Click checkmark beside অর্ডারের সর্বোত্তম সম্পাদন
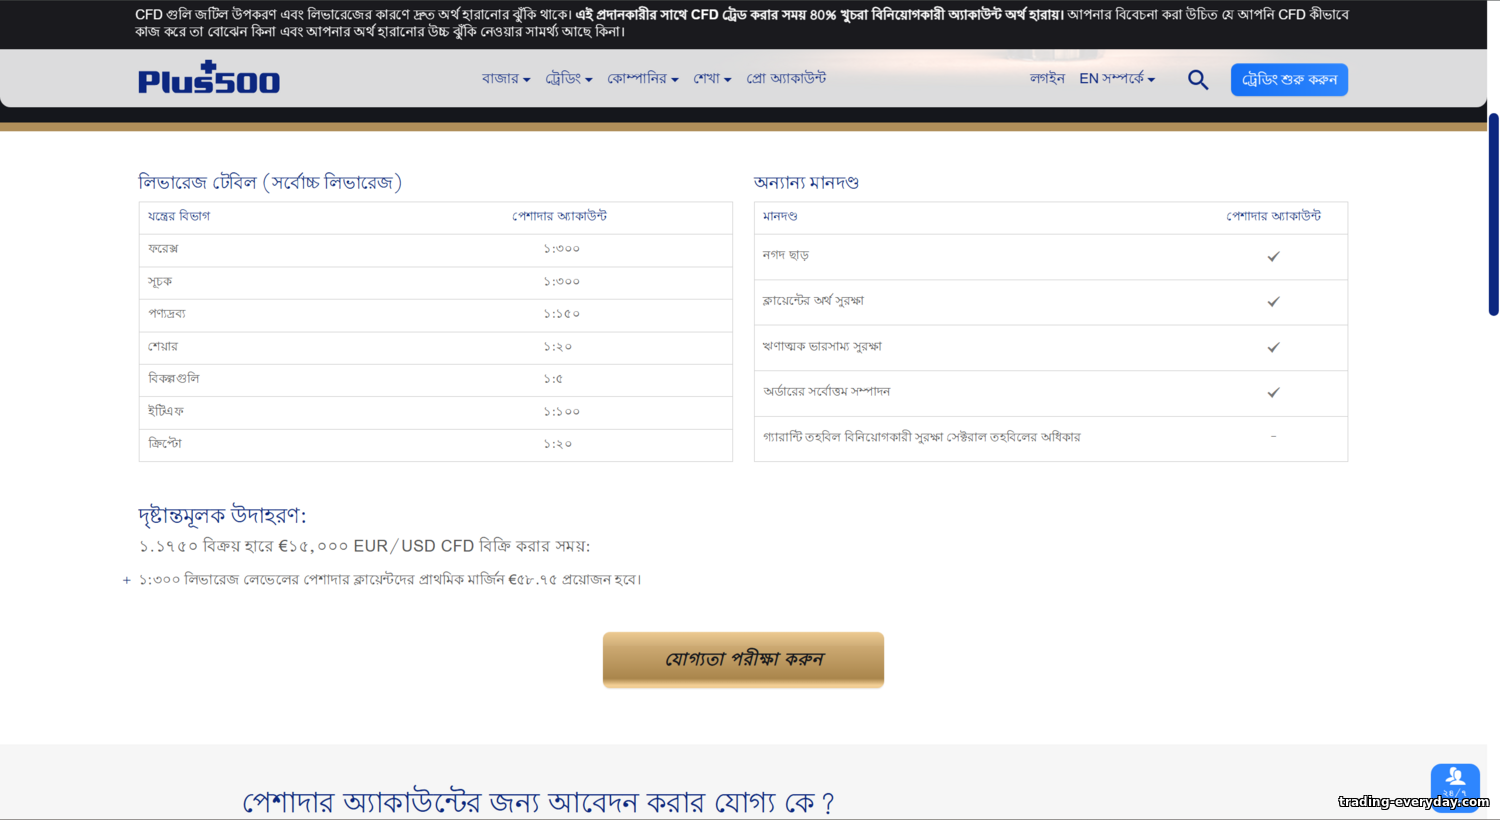The height and width of the screenshot is (820, 1500). tap(1273, 392)
